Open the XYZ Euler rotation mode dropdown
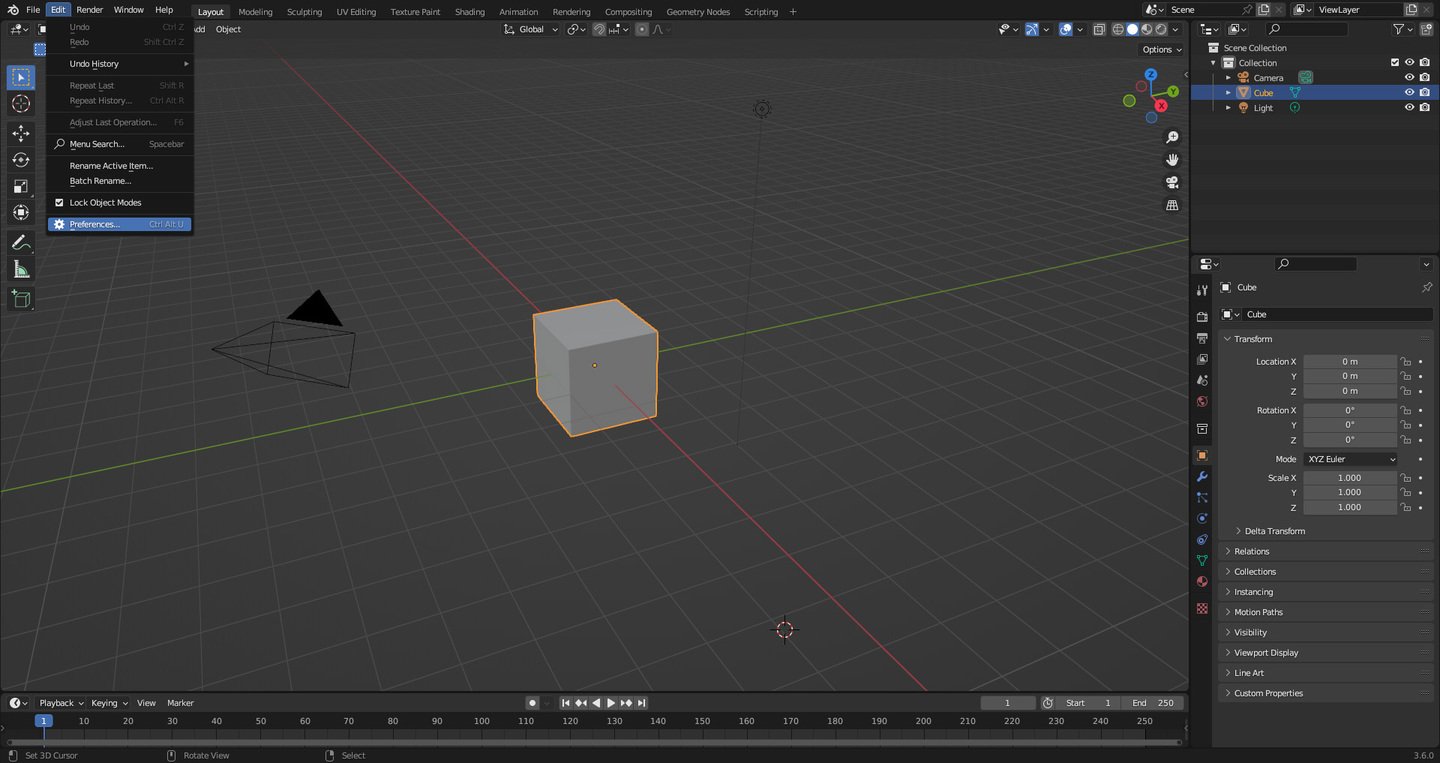 (1350, 459)
